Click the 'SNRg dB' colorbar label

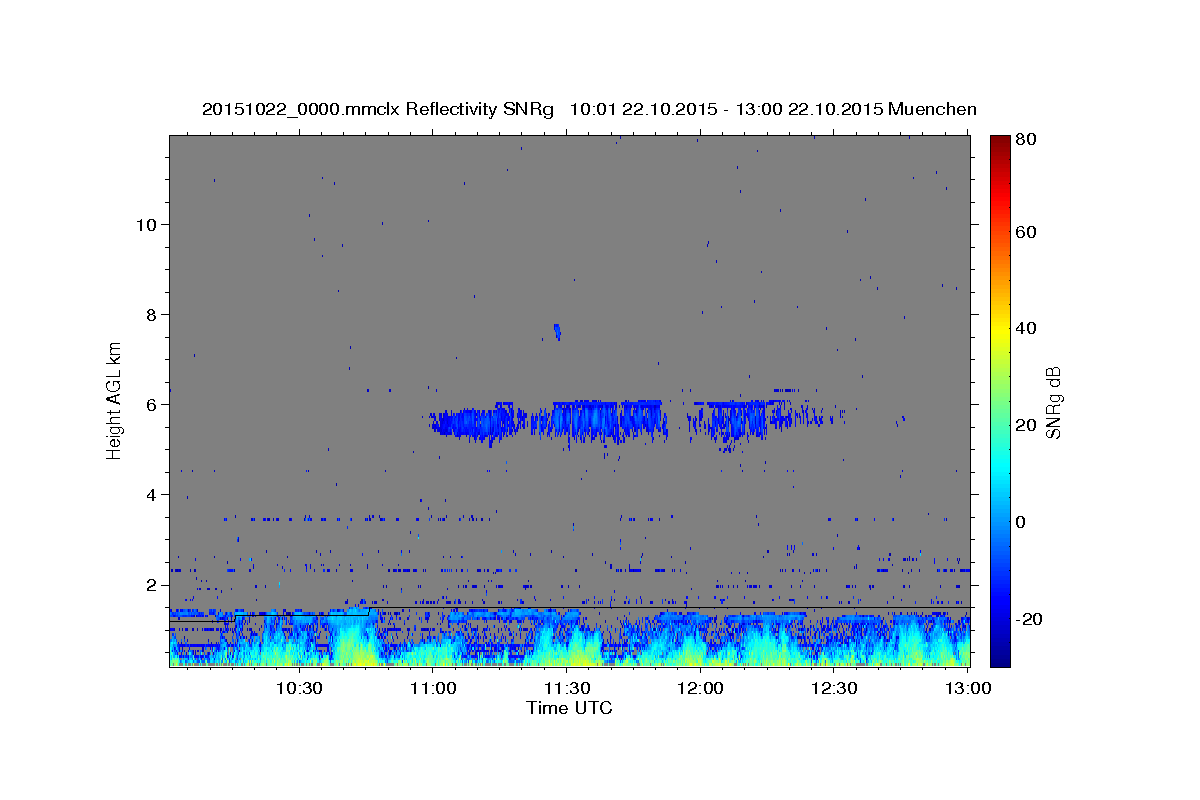(x=1052, y=402)
